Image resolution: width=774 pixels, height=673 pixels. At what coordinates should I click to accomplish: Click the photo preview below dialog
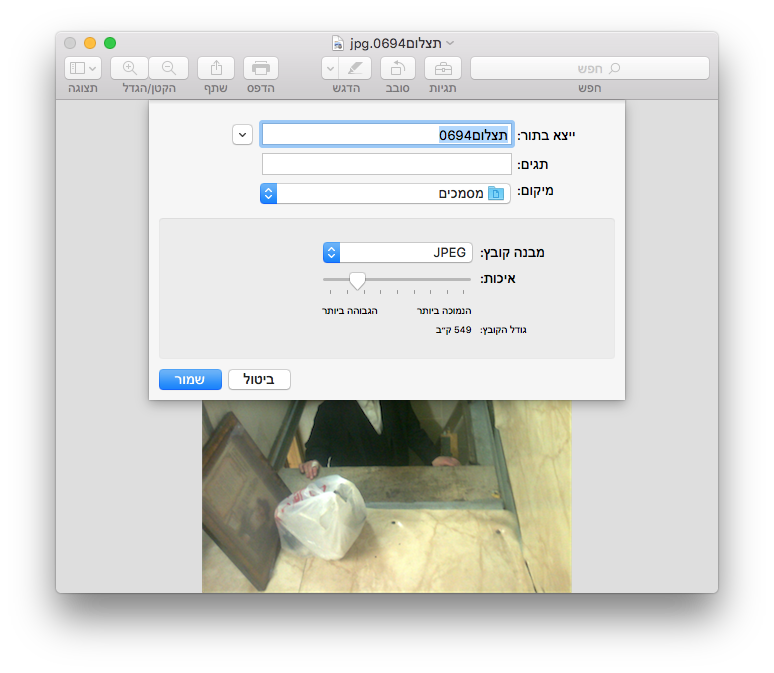[x=387, y=496]
